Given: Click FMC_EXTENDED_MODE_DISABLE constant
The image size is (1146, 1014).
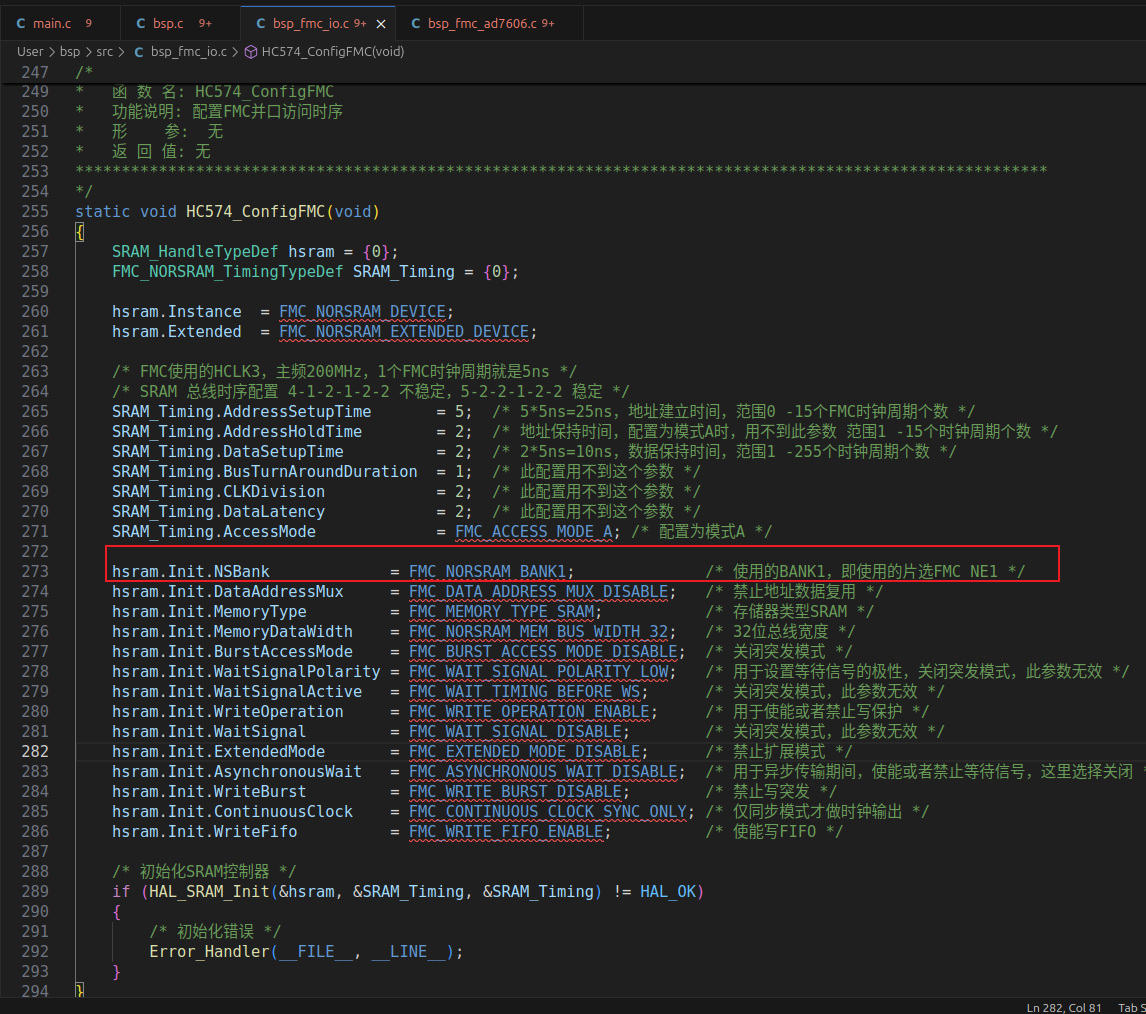Looking at the screenshot, I should pyautogui.click(x=525, y=752).
